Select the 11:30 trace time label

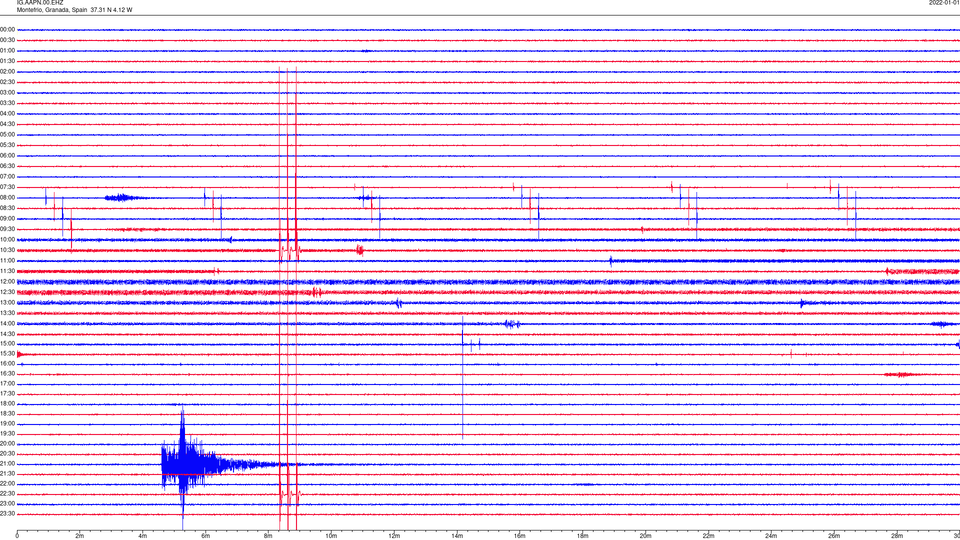(8, 271)
